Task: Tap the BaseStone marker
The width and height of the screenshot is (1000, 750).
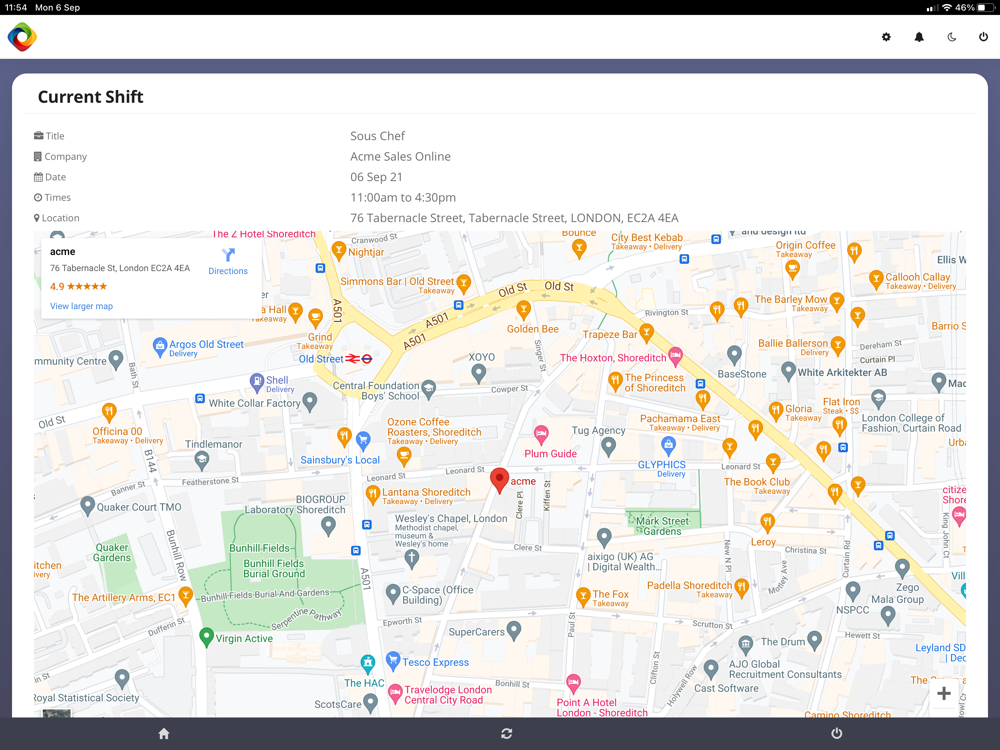Action: [734, 355]
